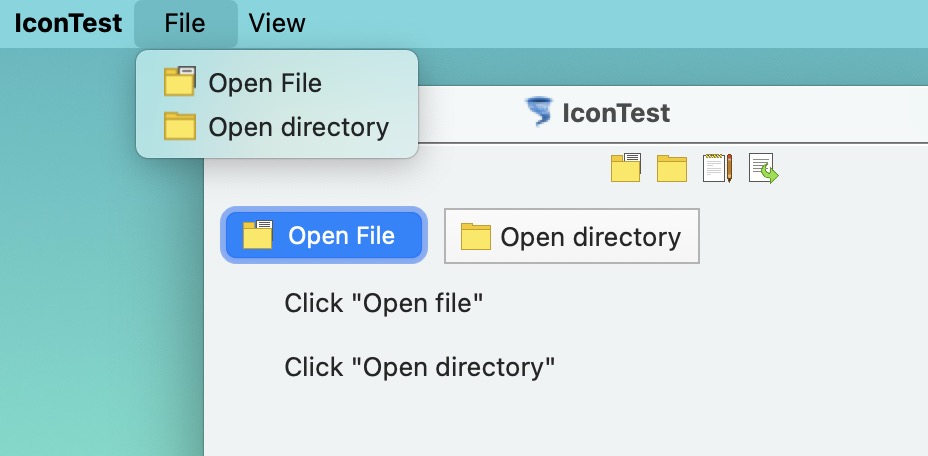Click the IconTest window title text

coord(616,113)
